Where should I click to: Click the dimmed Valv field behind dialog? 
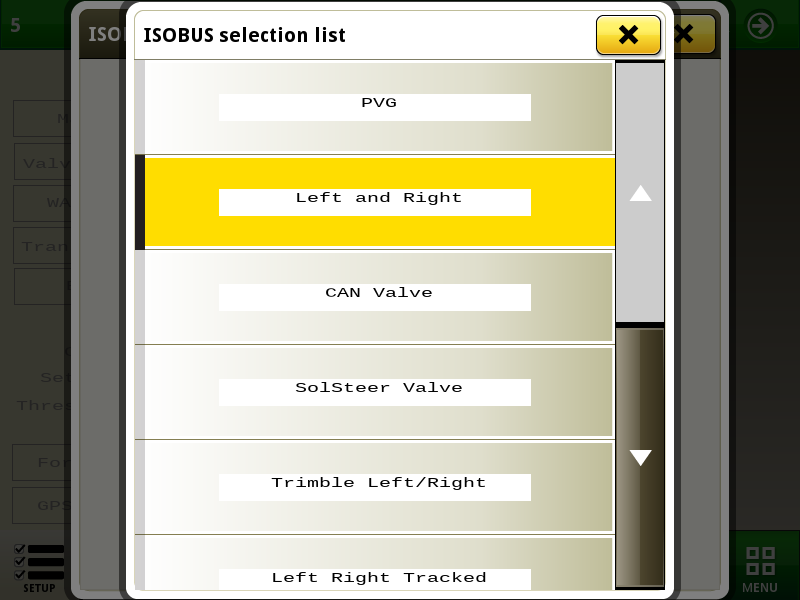coord(43,162)
